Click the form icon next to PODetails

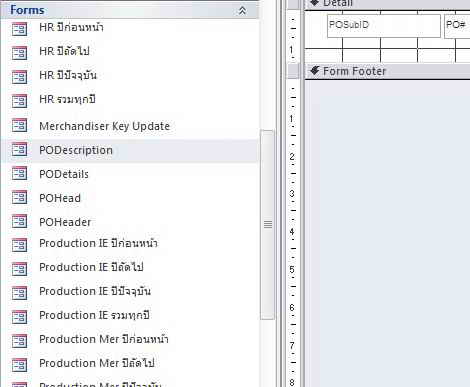pos(19,174)
